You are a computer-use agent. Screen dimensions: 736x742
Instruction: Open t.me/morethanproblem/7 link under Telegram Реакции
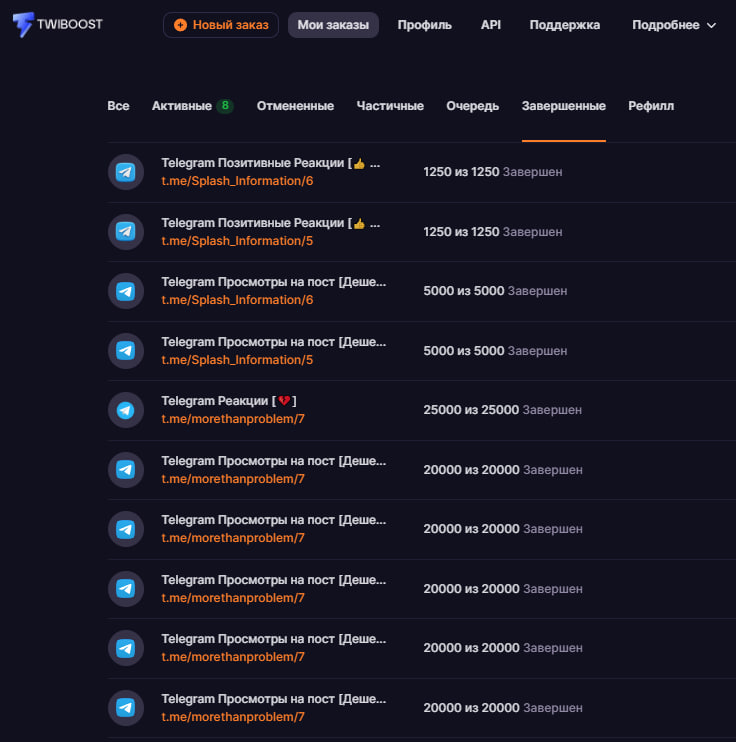pyautogui.click(x=233, y=419)
